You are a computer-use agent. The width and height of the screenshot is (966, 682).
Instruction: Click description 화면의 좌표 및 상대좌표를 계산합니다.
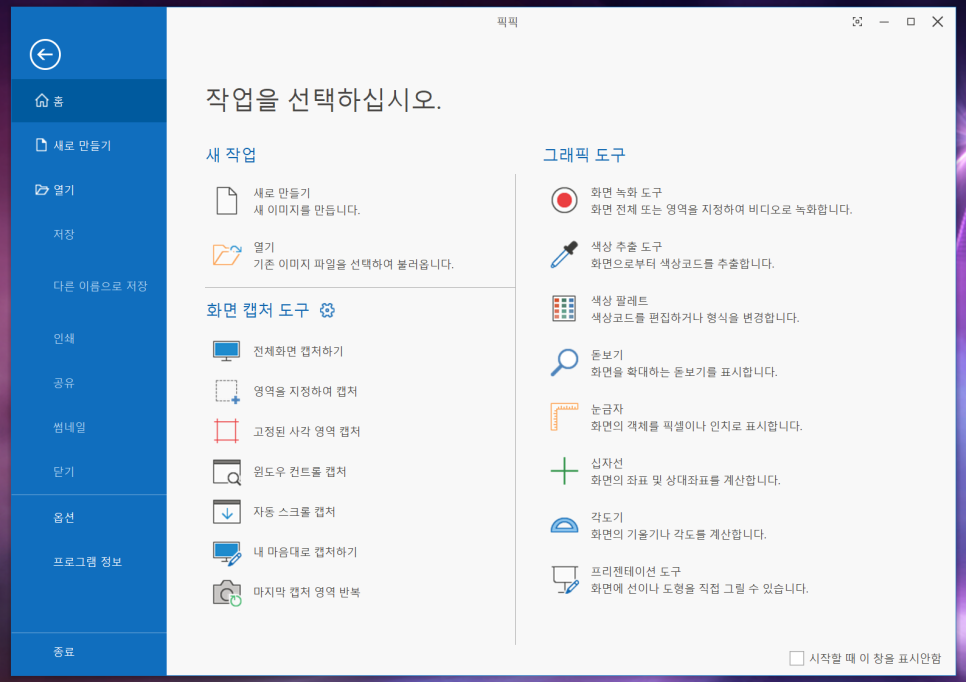tap(685, 480)
